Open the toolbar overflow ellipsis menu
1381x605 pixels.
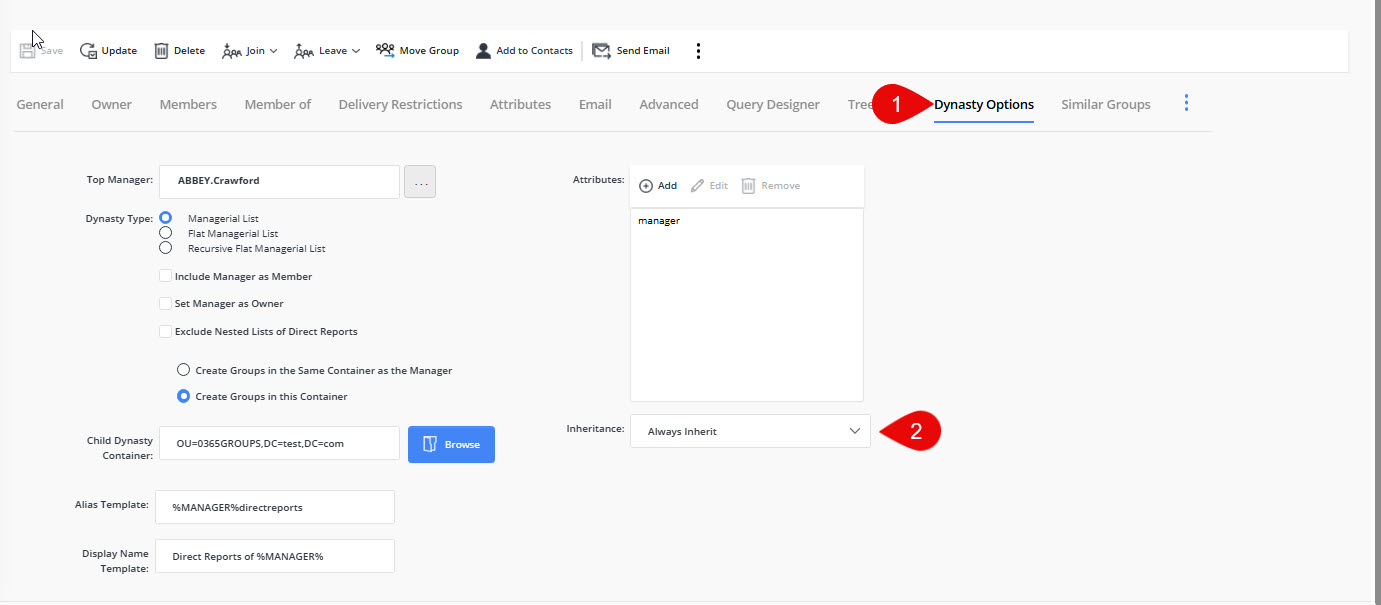697,50
